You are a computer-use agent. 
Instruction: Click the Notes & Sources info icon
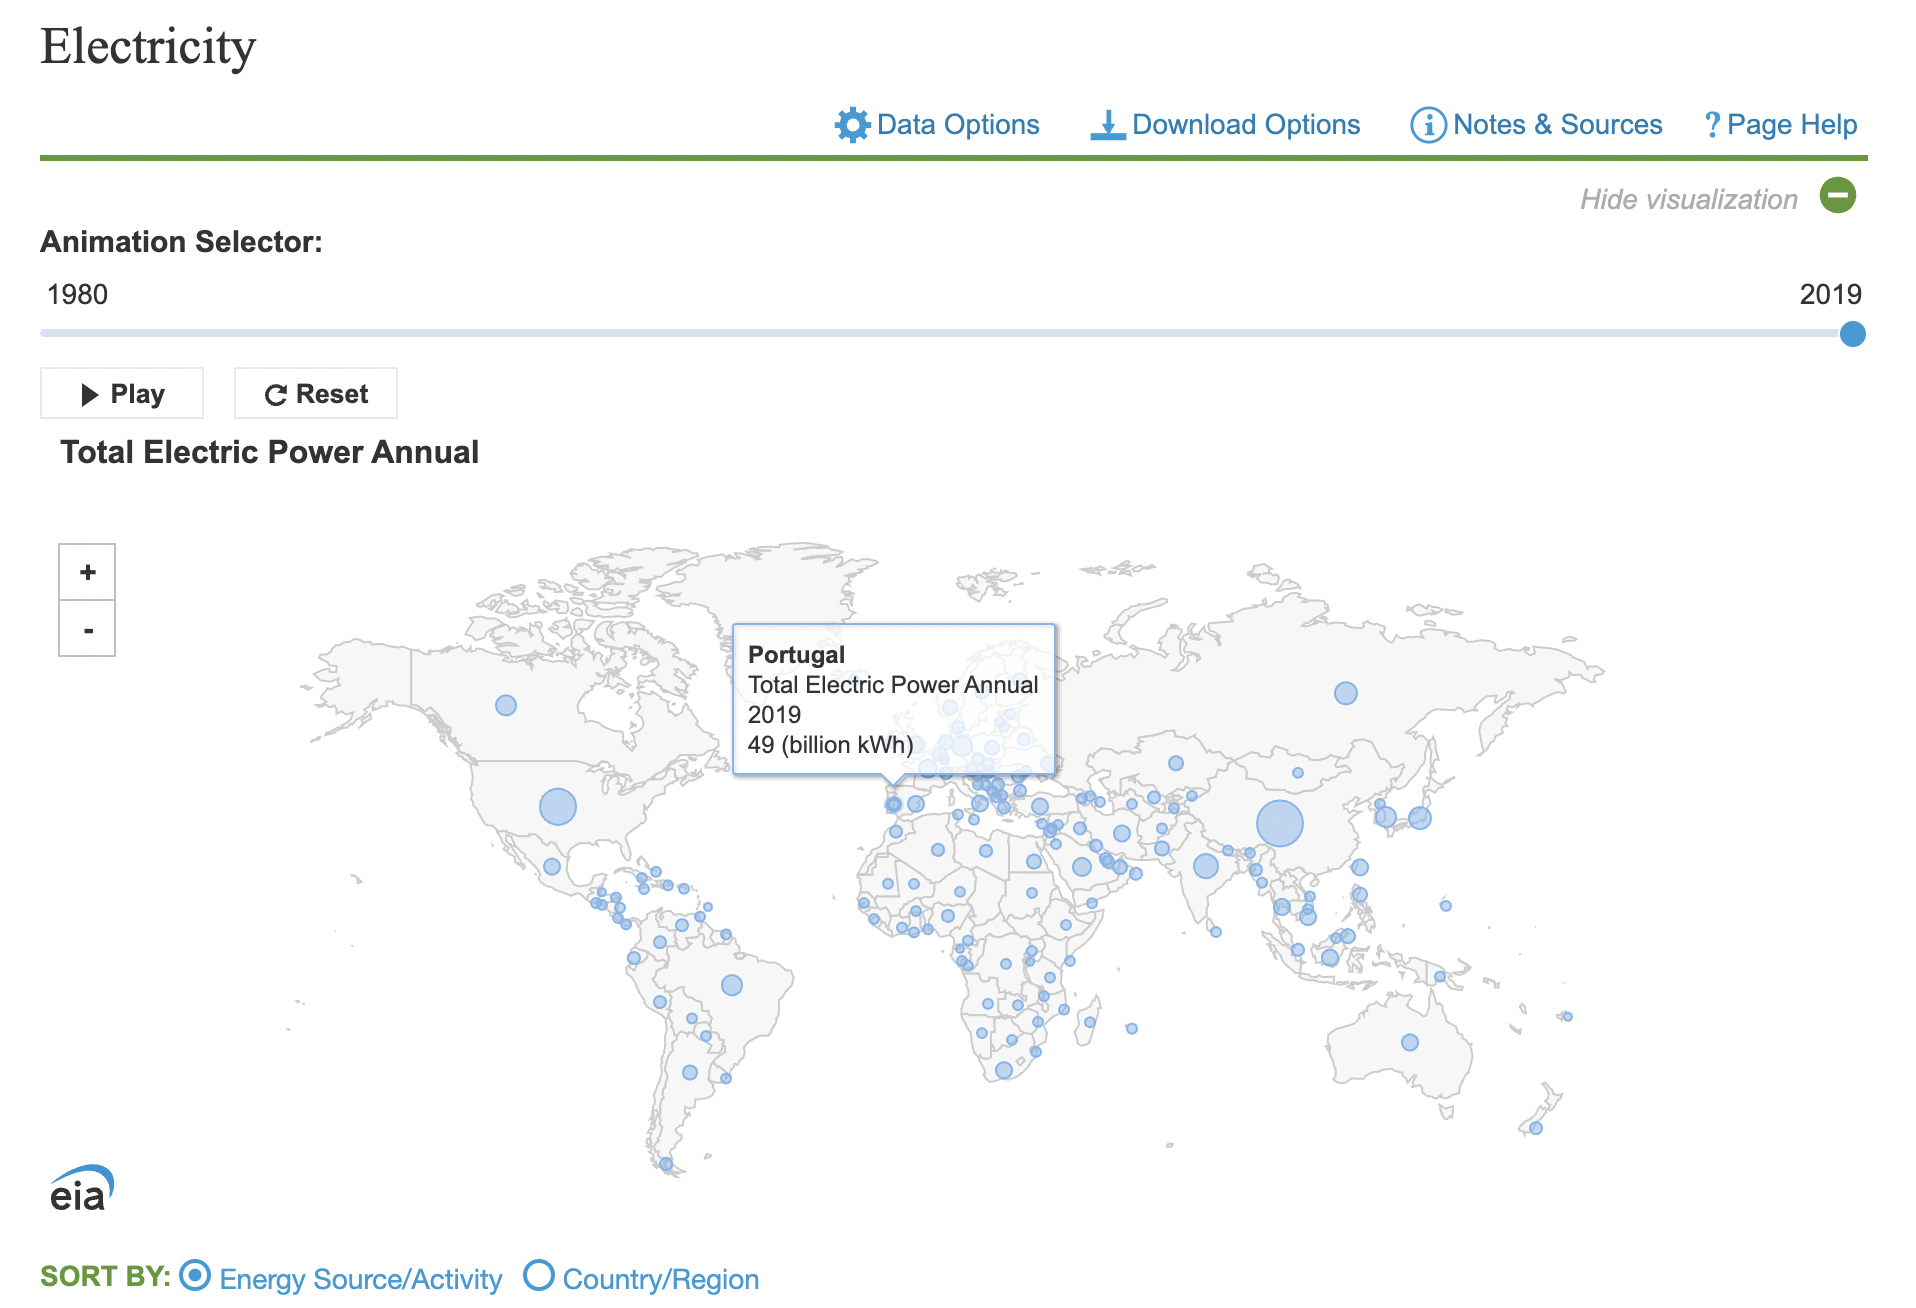pos(1428,125)
